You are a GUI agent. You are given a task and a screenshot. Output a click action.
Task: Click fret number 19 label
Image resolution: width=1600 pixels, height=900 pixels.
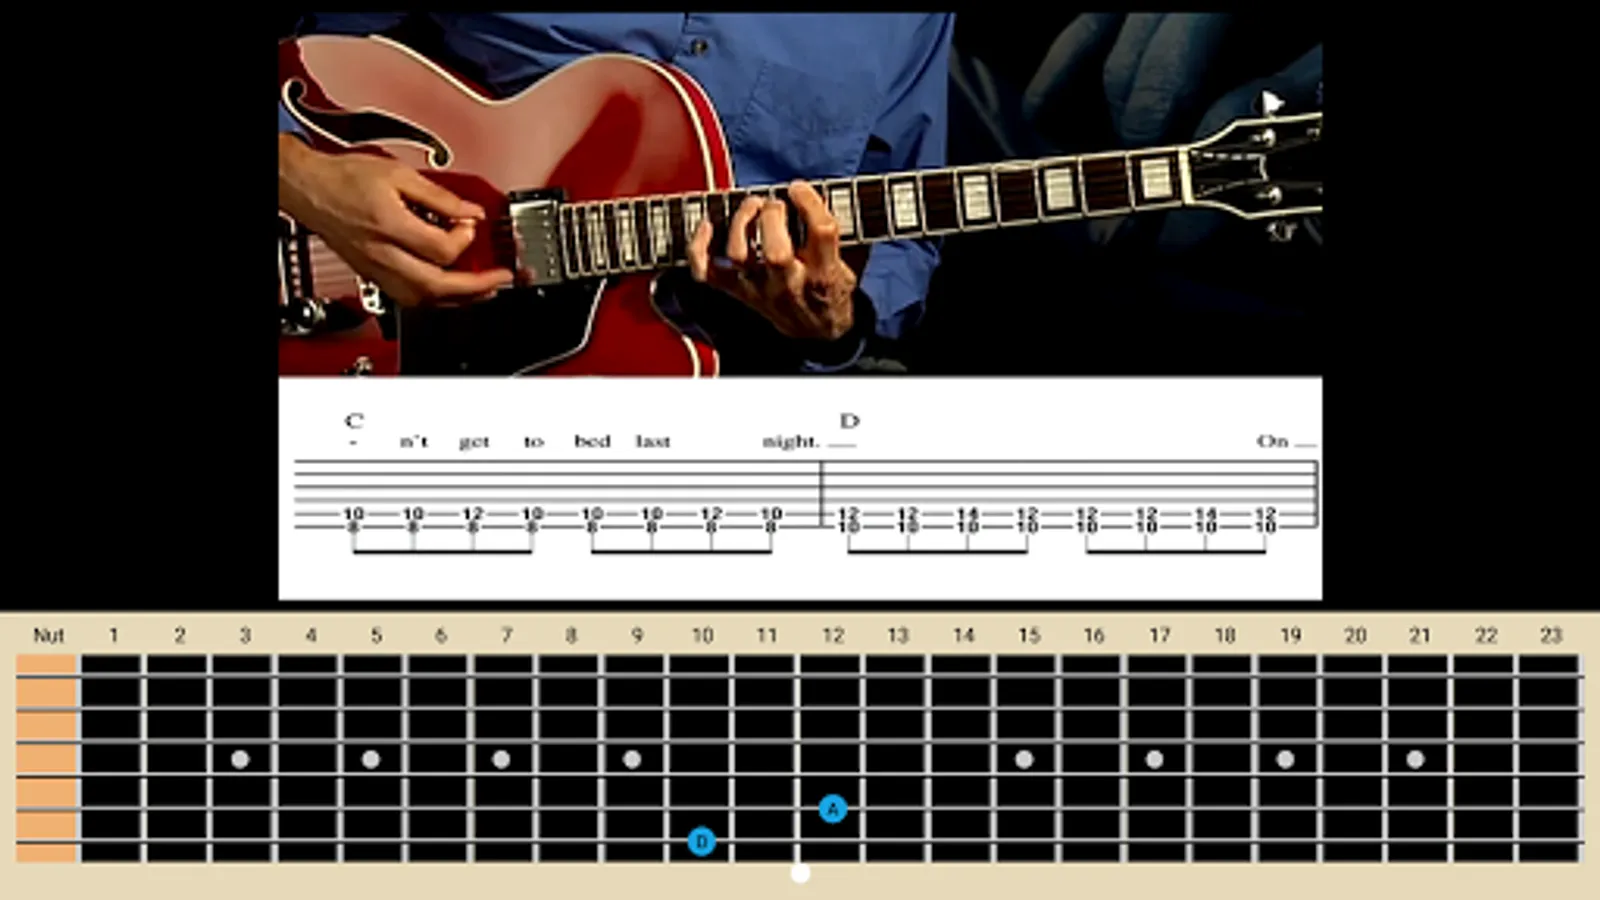click(x=1291, y=635)
